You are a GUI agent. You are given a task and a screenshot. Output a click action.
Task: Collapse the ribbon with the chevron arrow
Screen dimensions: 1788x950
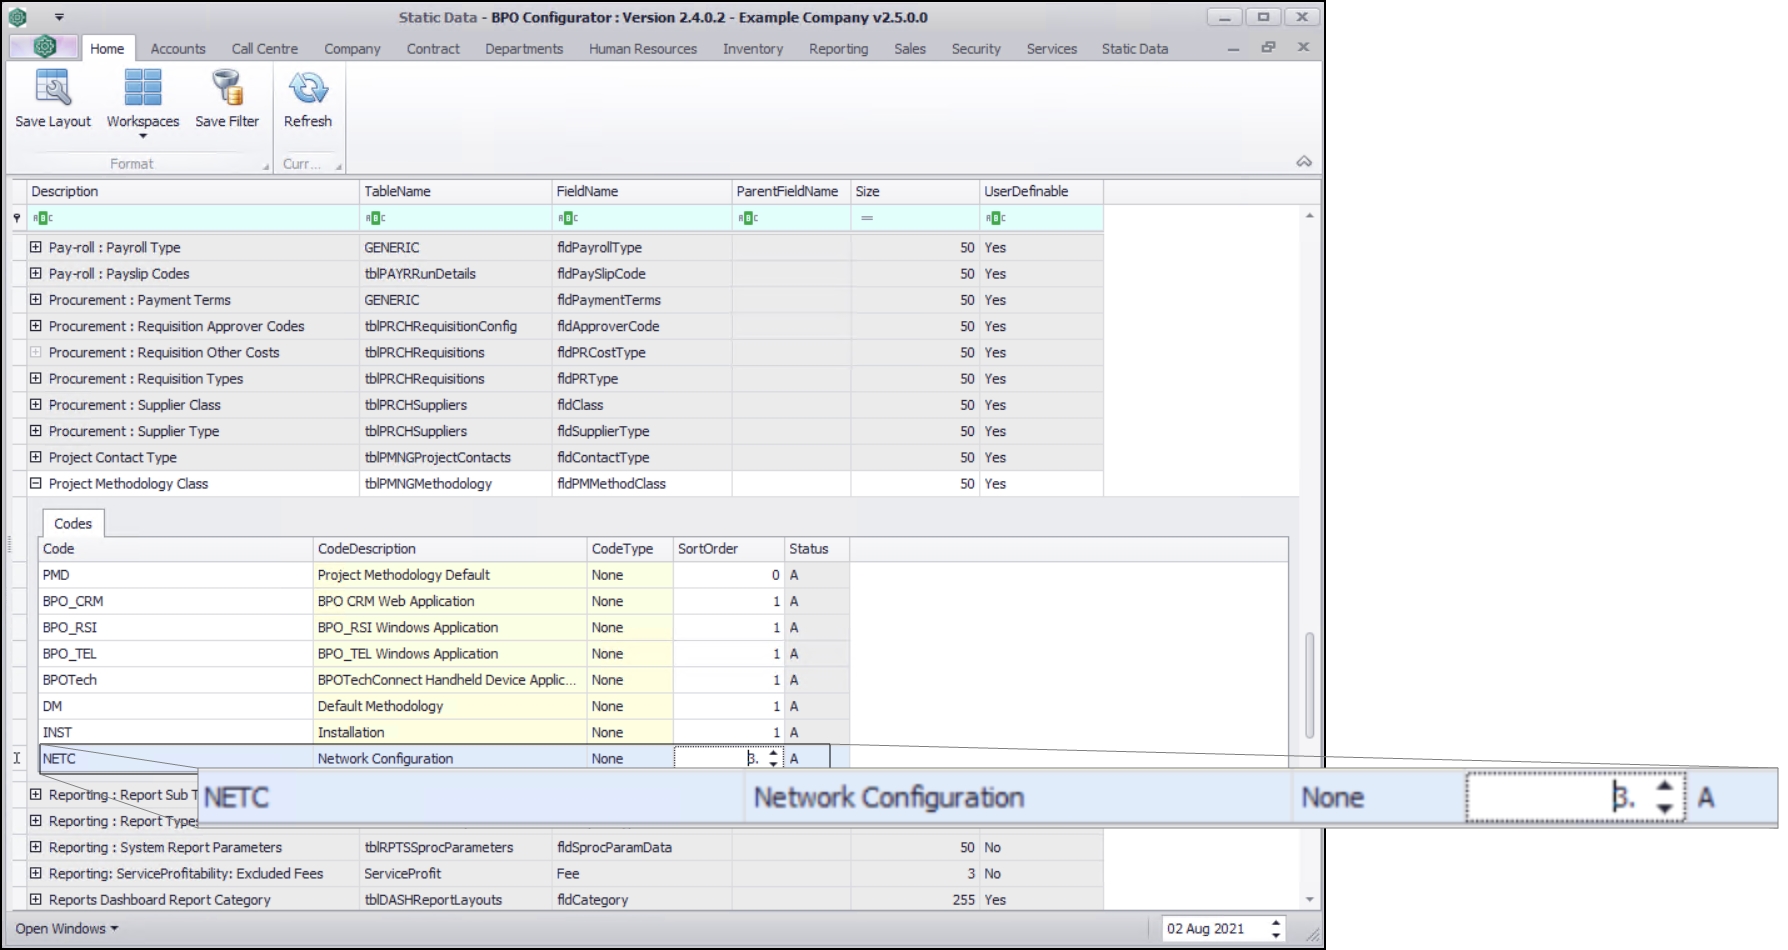(x=1303, y=161)
